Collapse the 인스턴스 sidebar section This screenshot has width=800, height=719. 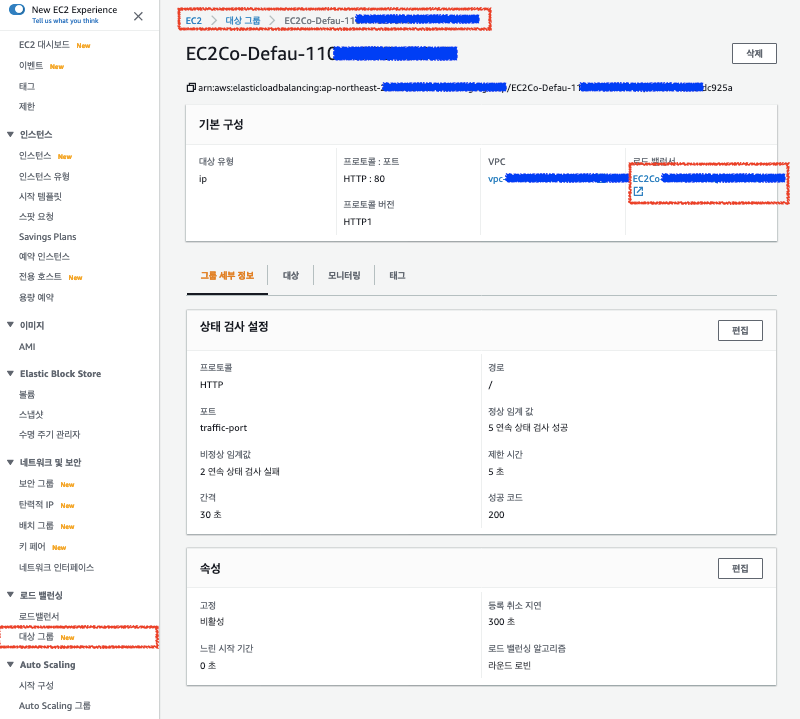(10, 135)
